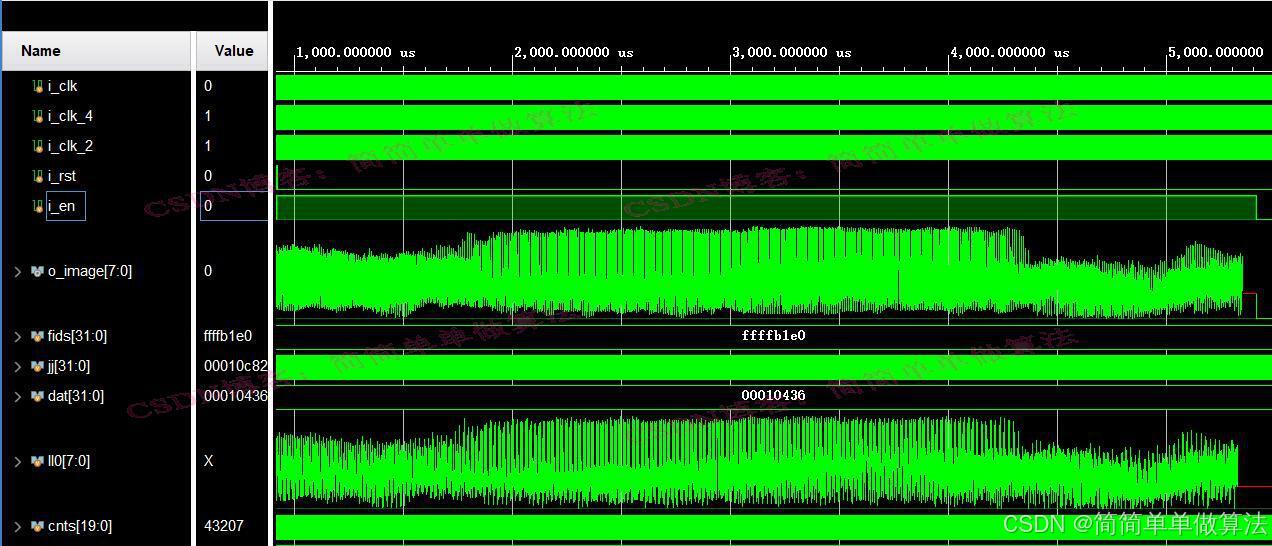This screenshot has width=1272, height=546.
Task: Click the cnts value 43207
Action: point(224,526)
